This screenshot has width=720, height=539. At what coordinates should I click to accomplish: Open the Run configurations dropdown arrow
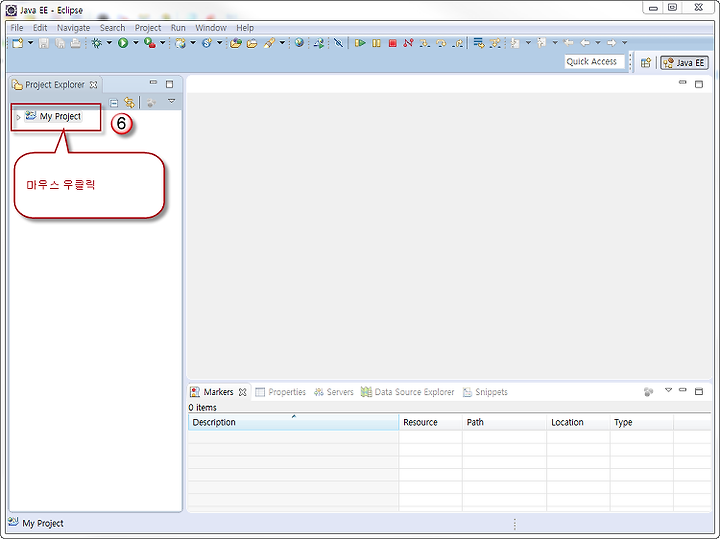[135, 43]
